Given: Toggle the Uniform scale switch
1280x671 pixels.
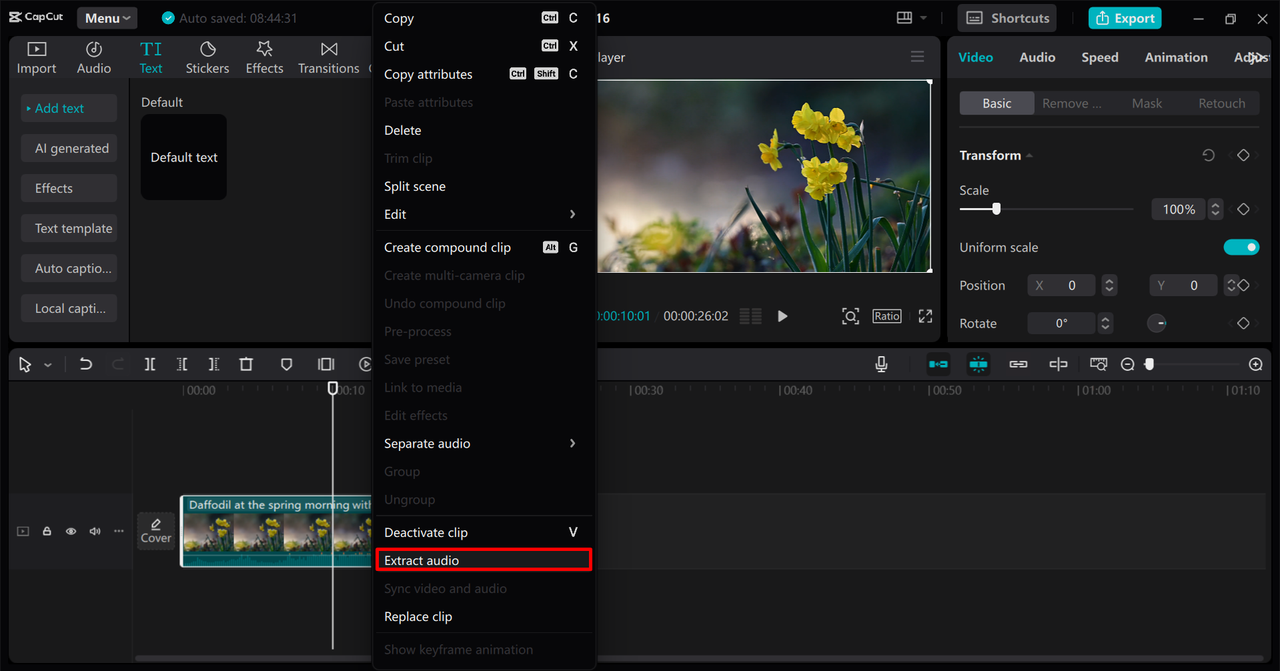Looking at the screenshot, I should (x=1241, y=247).
